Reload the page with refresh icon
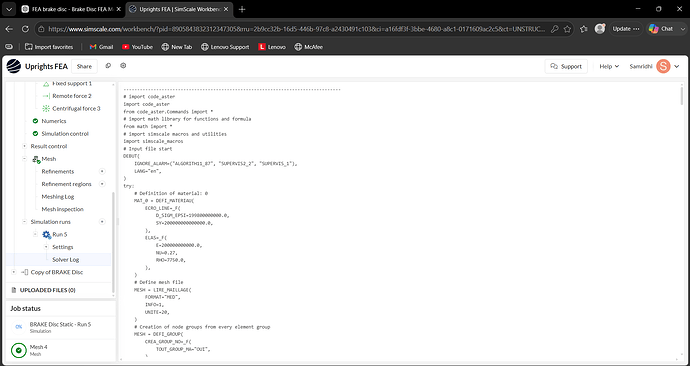 pyautogui.click(x=25, y=29)
